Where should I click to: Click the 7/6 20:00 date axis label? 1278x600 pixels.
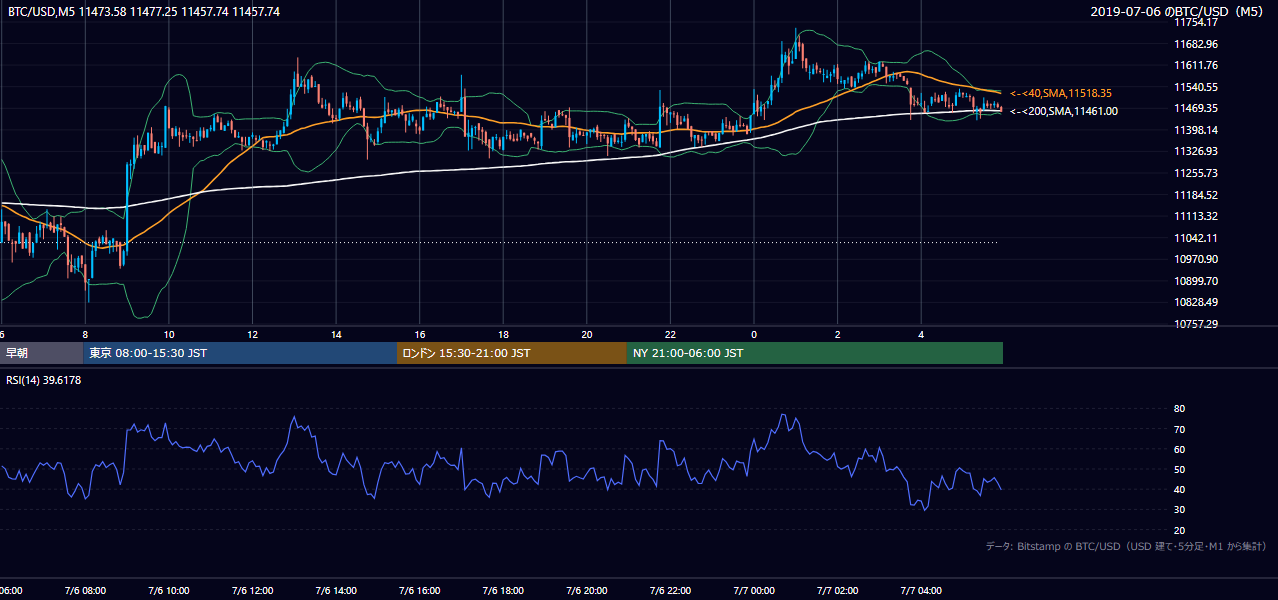[x=587, y=590]
